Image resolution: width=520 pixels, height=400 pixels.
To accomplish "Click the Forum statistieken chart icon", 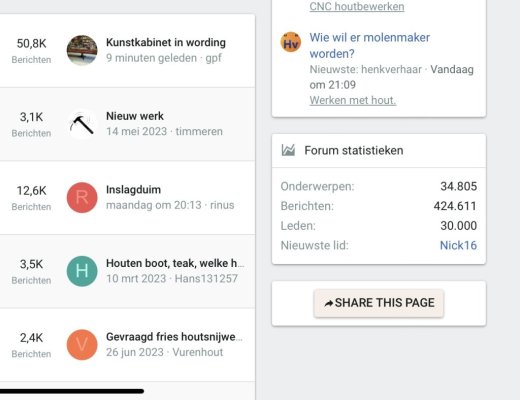I will [288, 150].
